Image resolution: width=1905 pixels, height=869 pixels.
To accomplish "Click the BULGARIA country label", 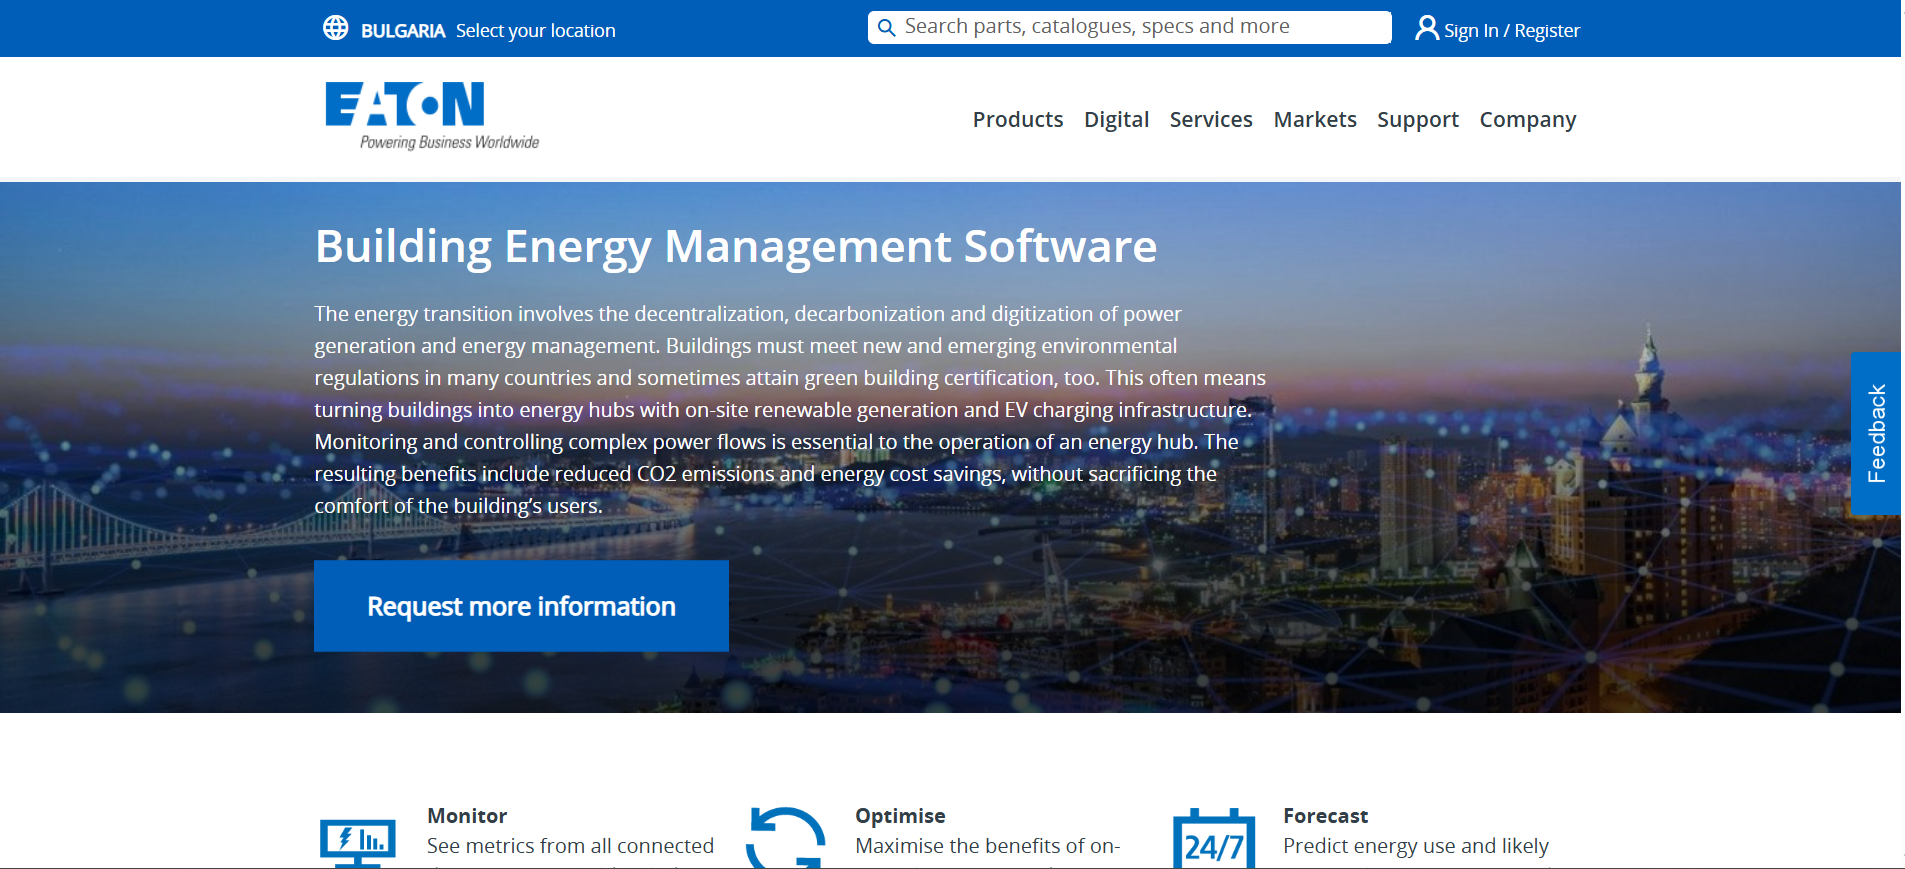I will pyautogui.click(x=403, y=31).
